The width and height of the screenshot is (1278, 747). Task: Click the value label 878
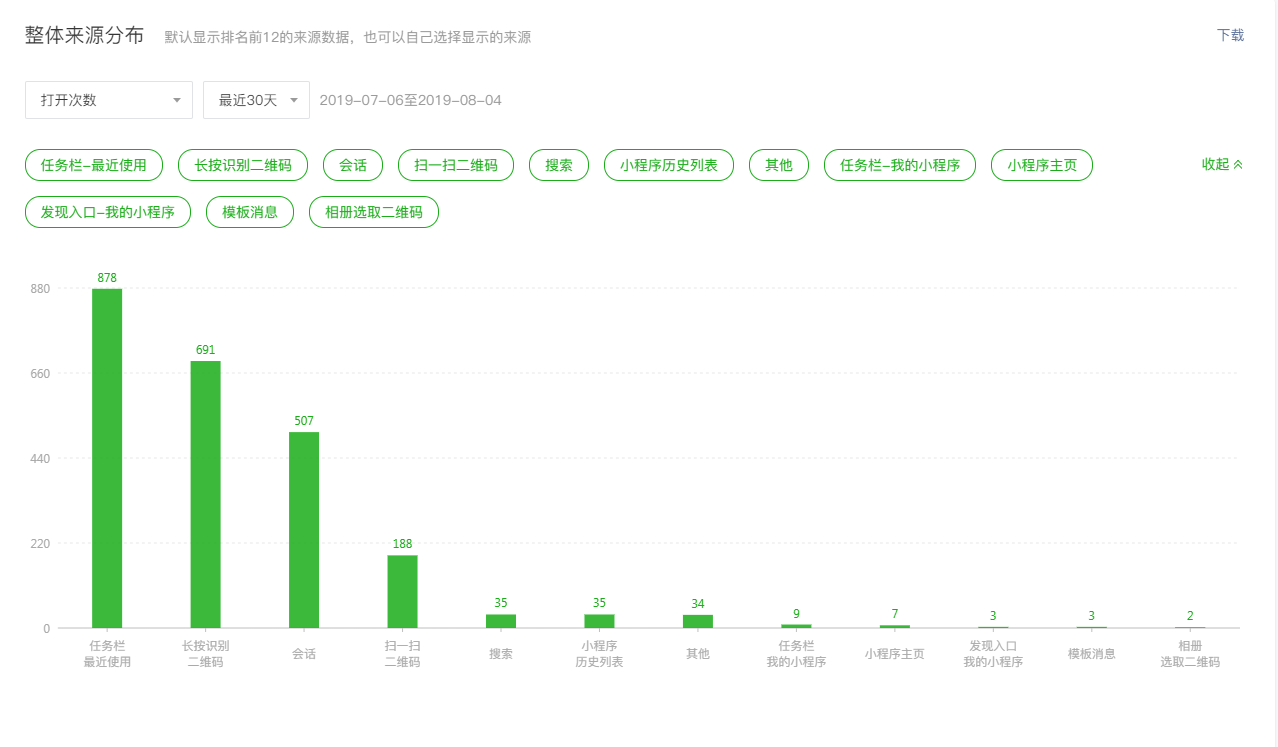tap(107, 277)
